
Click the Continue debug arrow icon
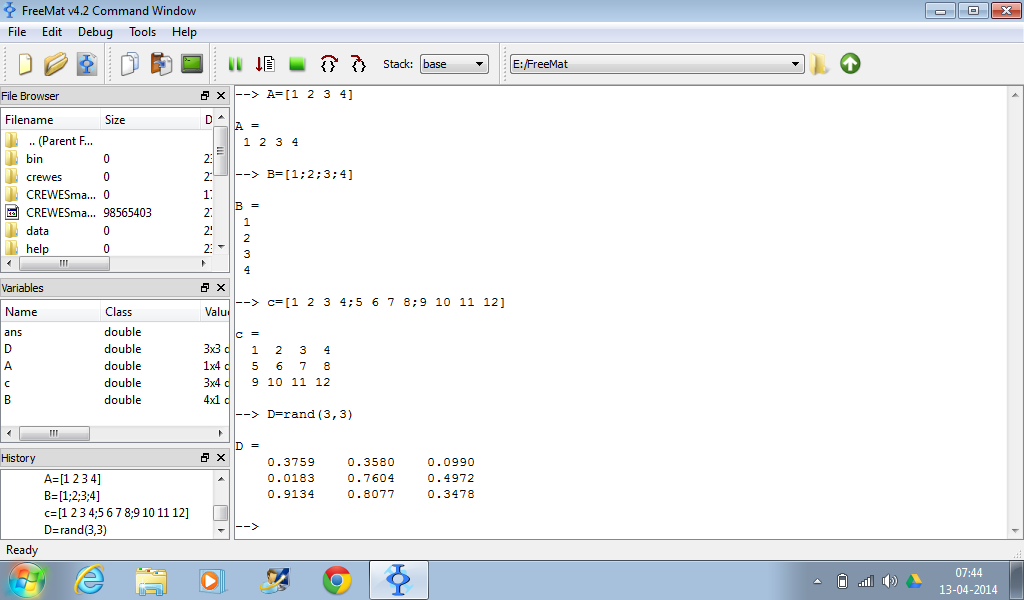coord(265,64)
